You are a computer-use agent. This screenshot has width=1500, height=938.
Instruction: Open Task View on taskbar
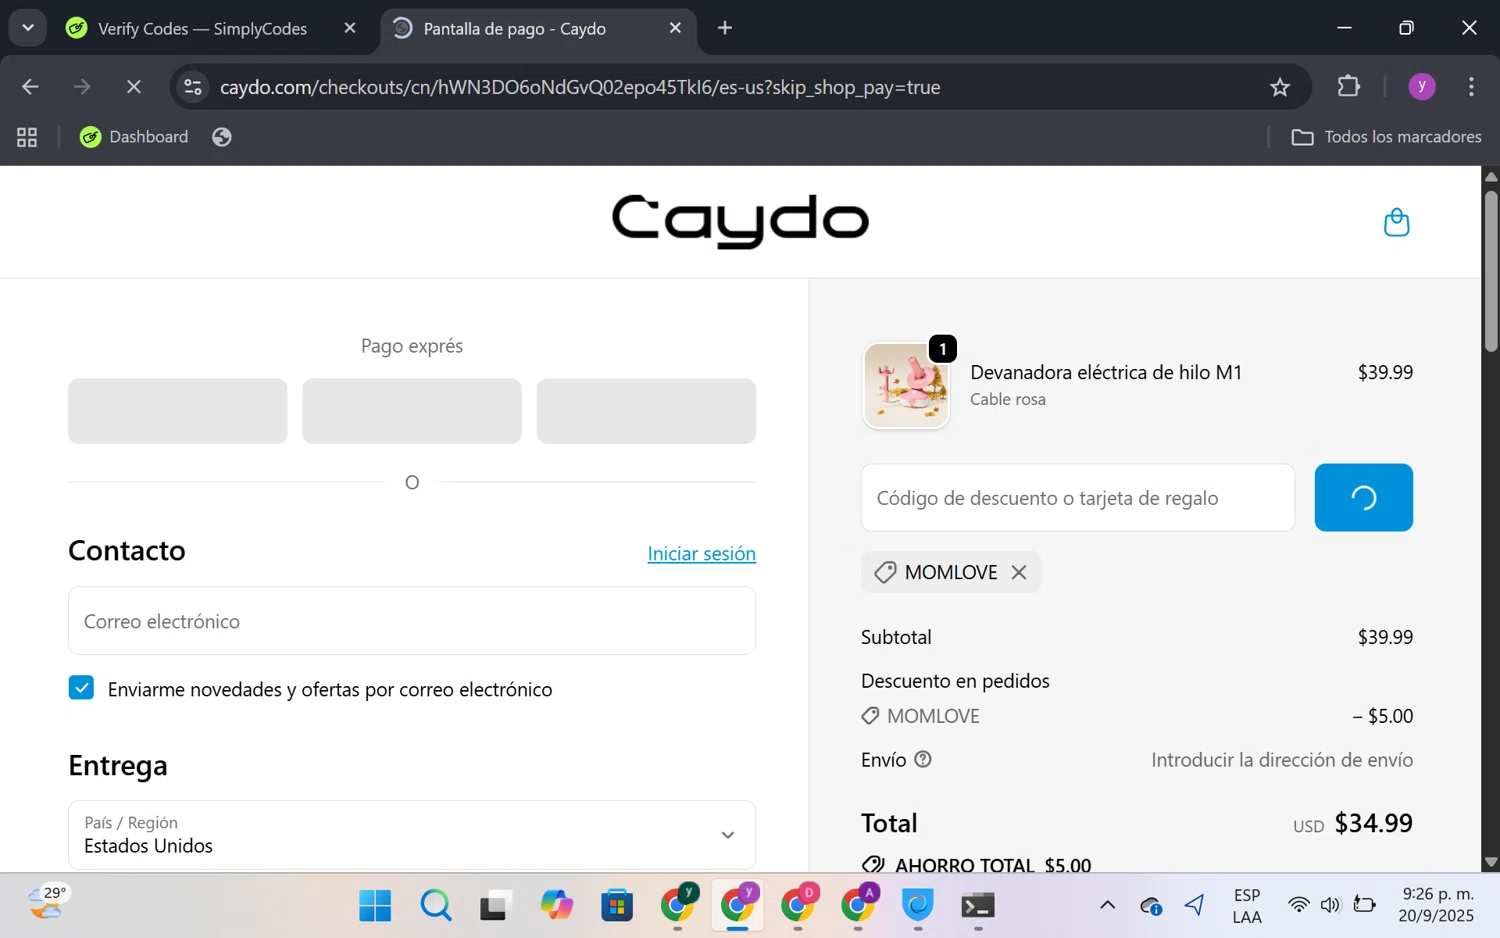[496, 906]
